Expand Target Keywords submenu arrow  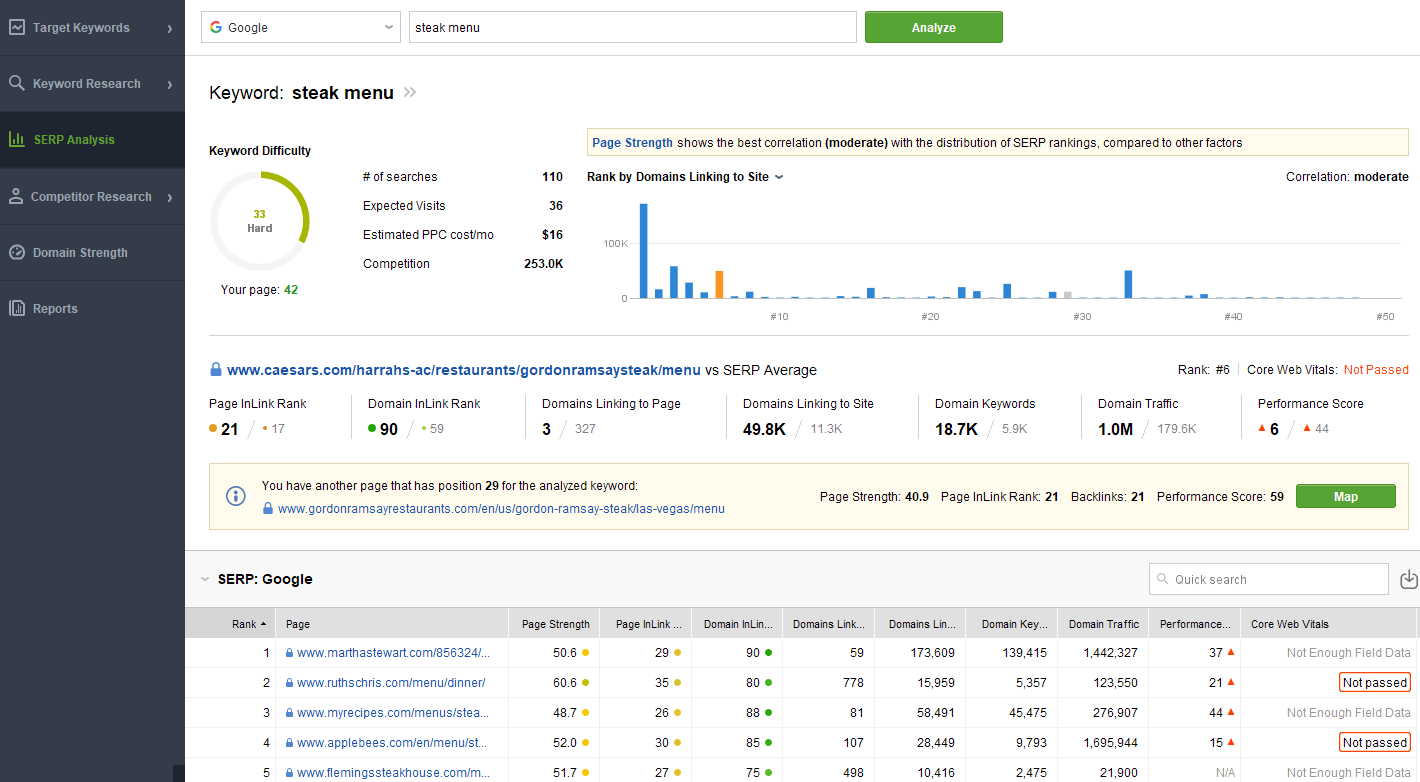click(x=170, y=29)
